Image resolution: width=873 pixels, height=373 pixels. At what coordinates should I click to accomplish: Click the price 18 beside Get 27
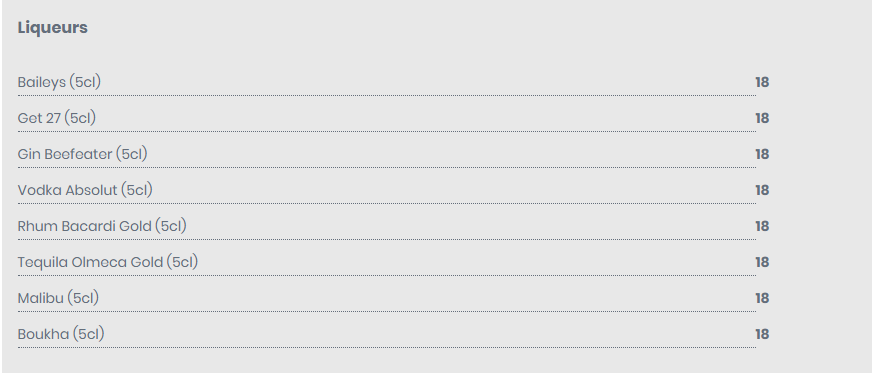pyautogui.click(x=762, y=118)
